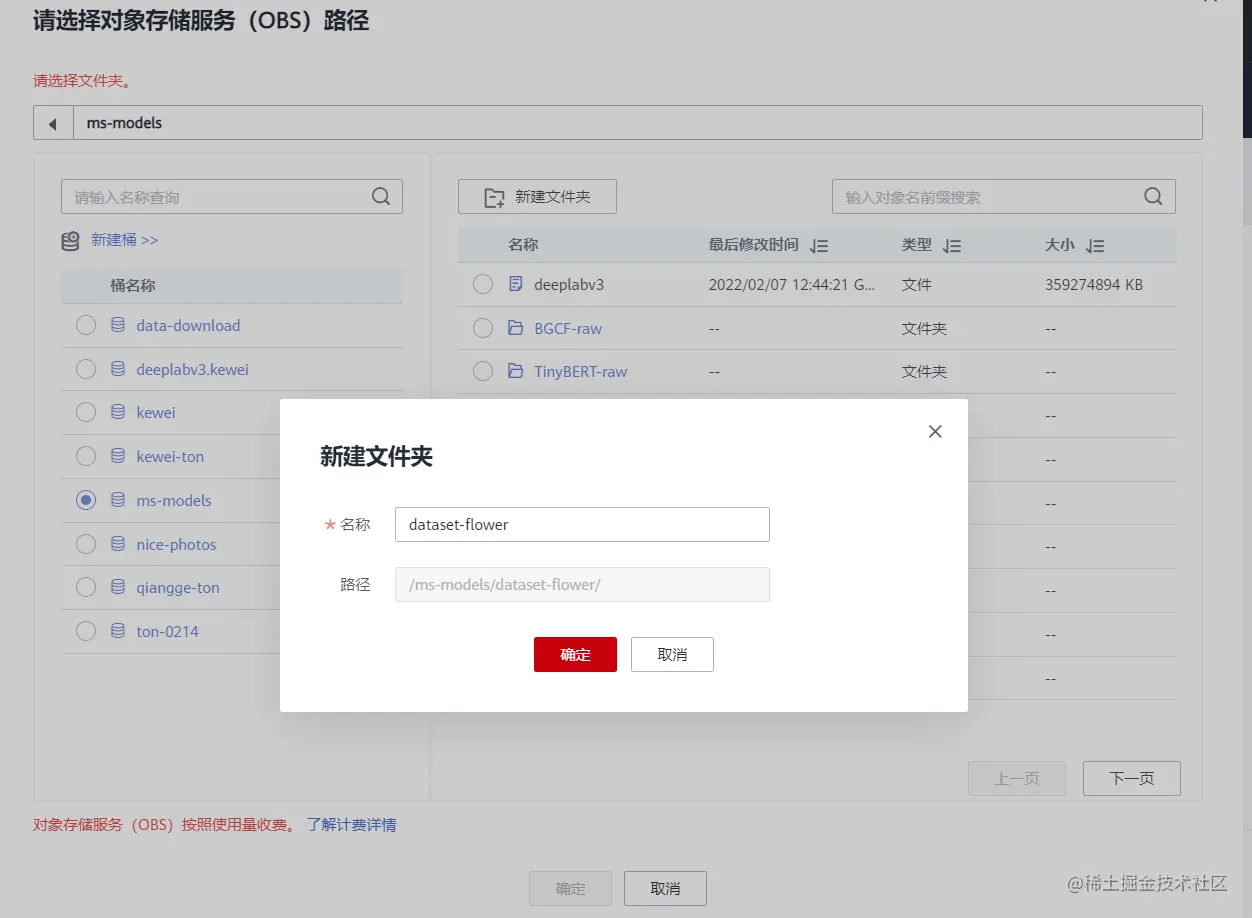
Task: Click the deeplabv3 file name
Action: (569, 284)
